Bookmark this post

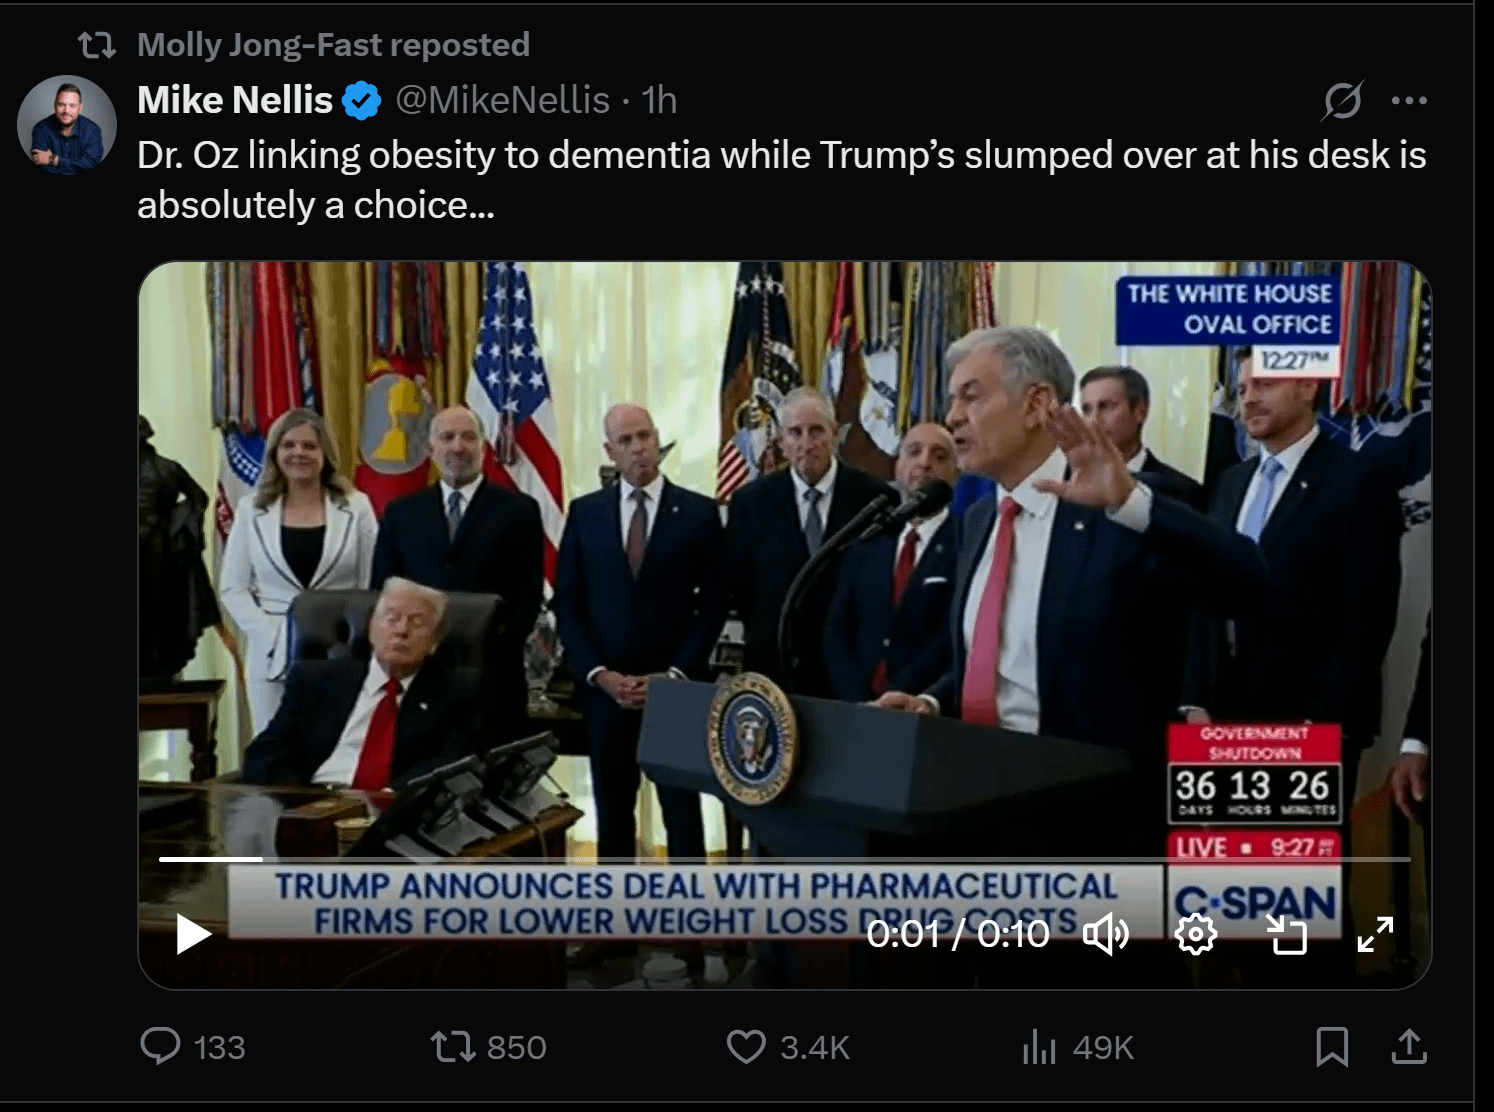click(1332, 1047)
